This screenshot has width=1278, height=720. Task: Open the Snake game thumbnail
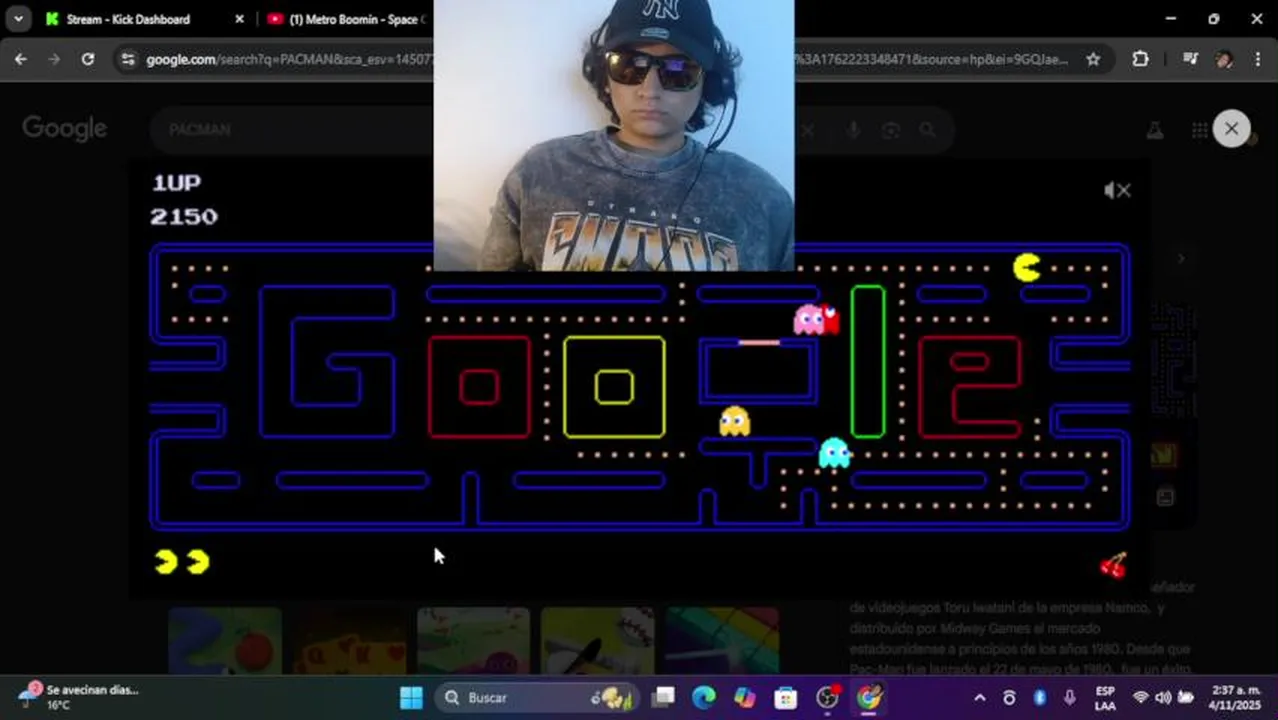[x=225, y=640]
